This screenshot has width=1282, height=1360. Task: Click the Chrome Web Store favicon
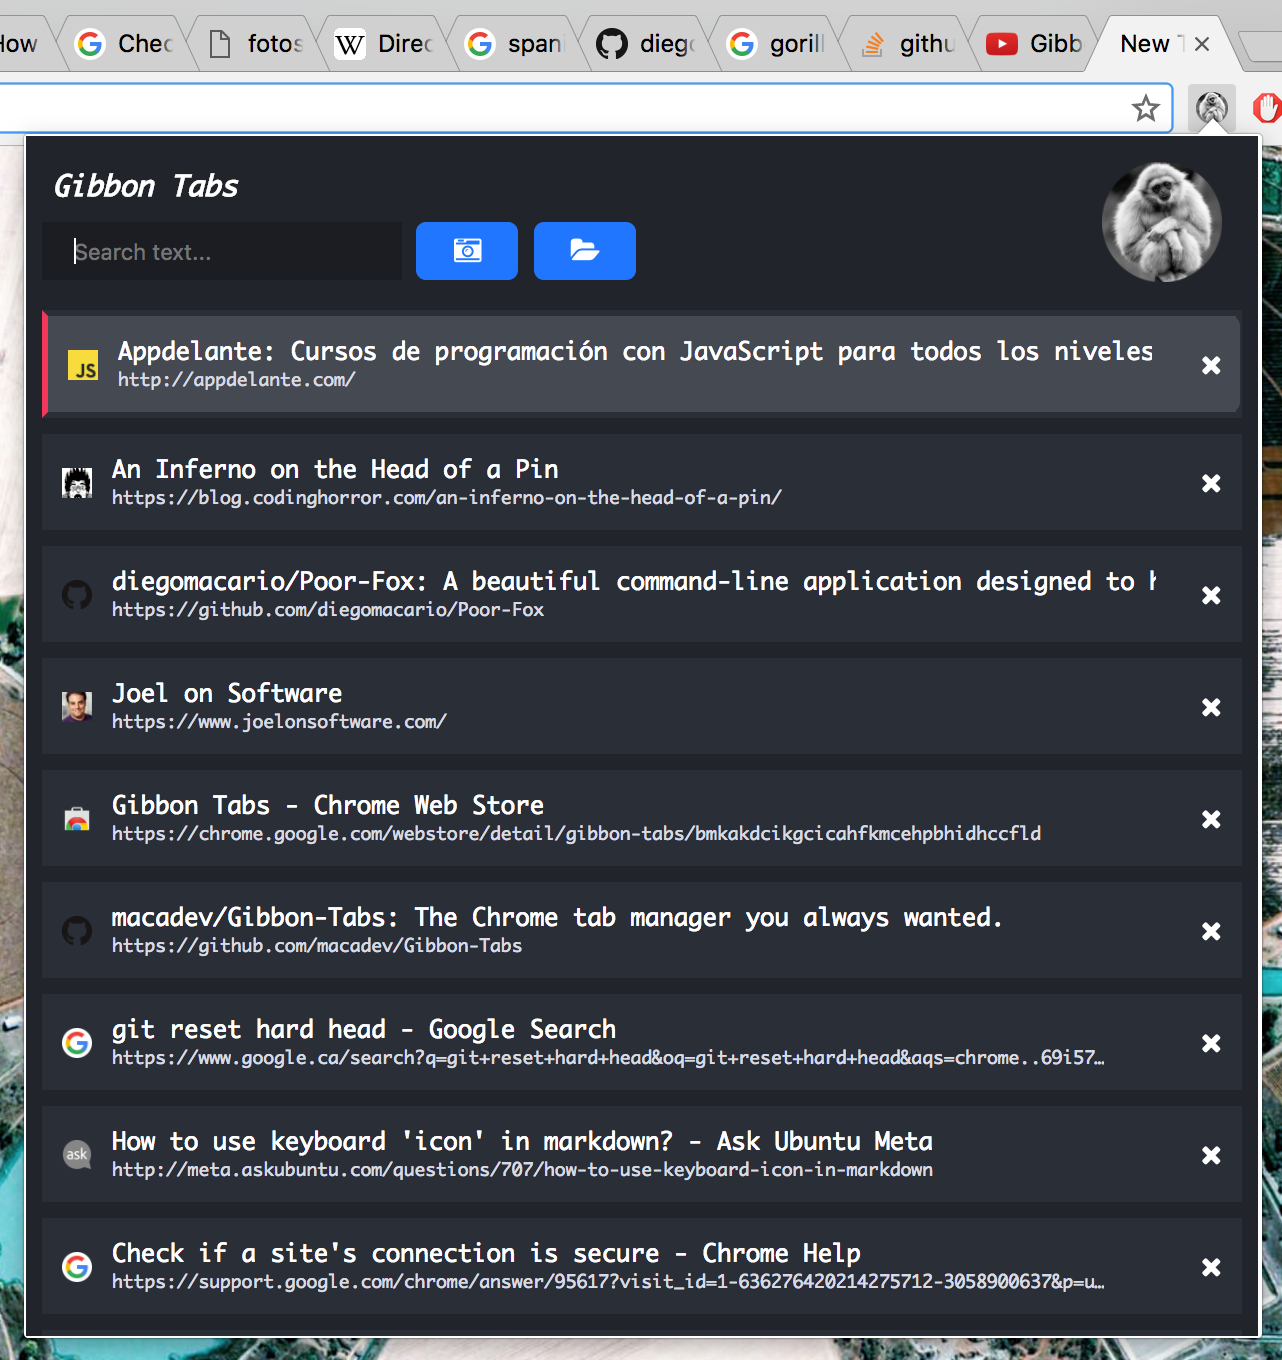[x=77, y=819]
